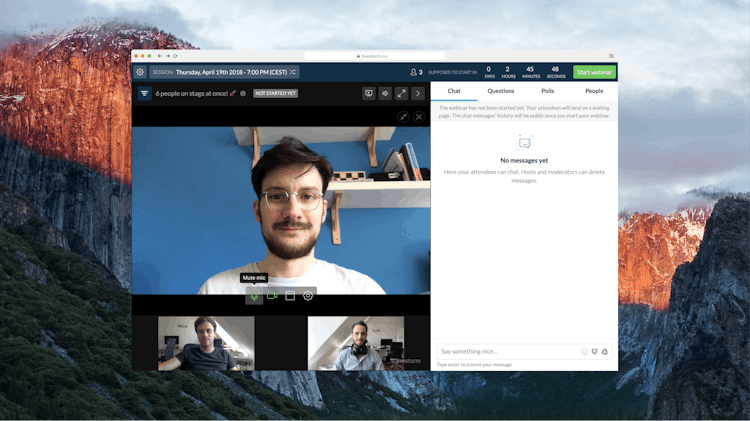Viewport: 750px width, 421px height.
Task: Click the info icon beside webinar title
Action: [x=243, y=93]
